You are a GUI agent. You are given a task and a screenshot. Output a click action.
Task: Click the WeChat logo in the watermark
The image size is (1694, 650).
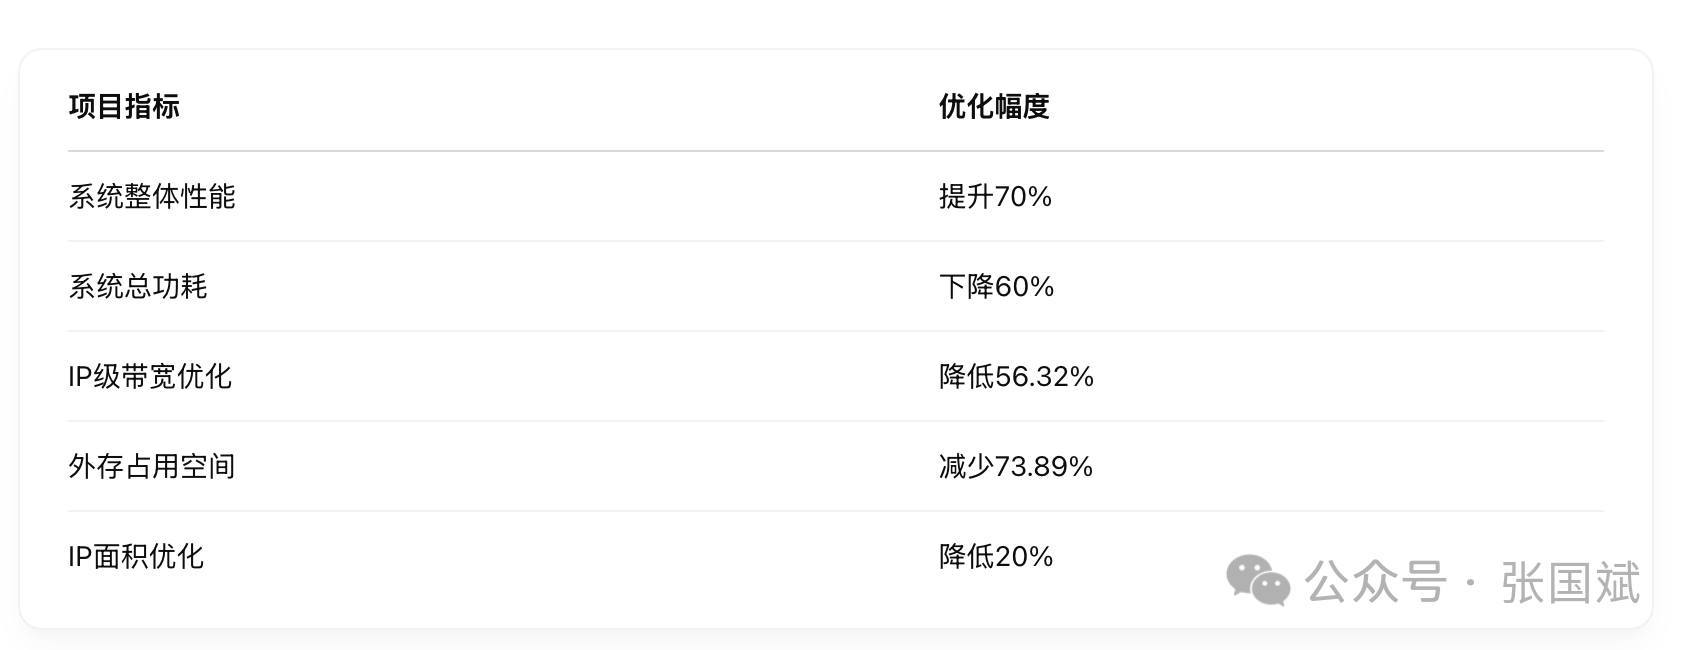pyautogui.click(x=1258, y=580)
